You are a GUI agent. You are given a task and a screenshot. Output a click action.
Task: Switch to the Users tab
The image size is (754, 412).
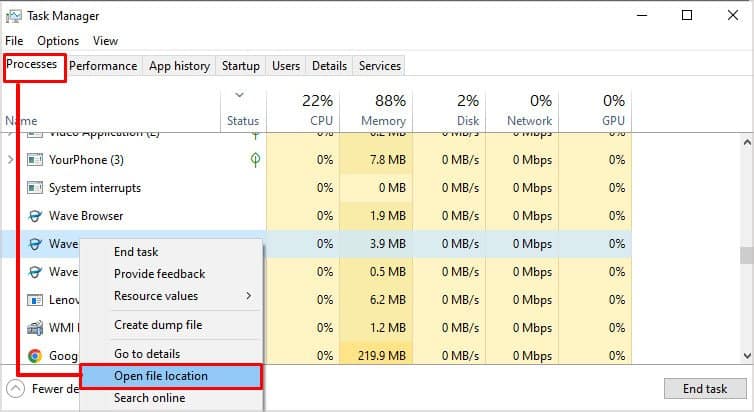286,66
